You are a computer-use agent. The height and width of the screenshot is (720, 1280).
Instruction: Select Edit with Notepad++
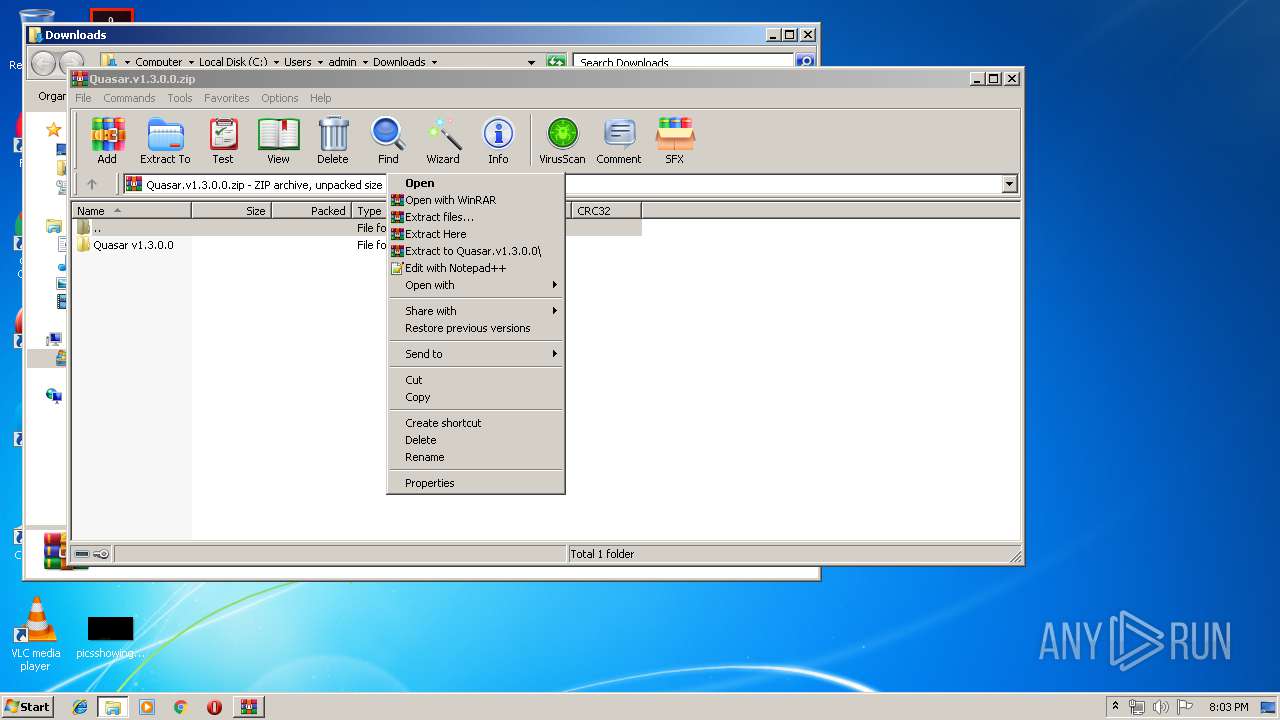click(x=476, y=268)
